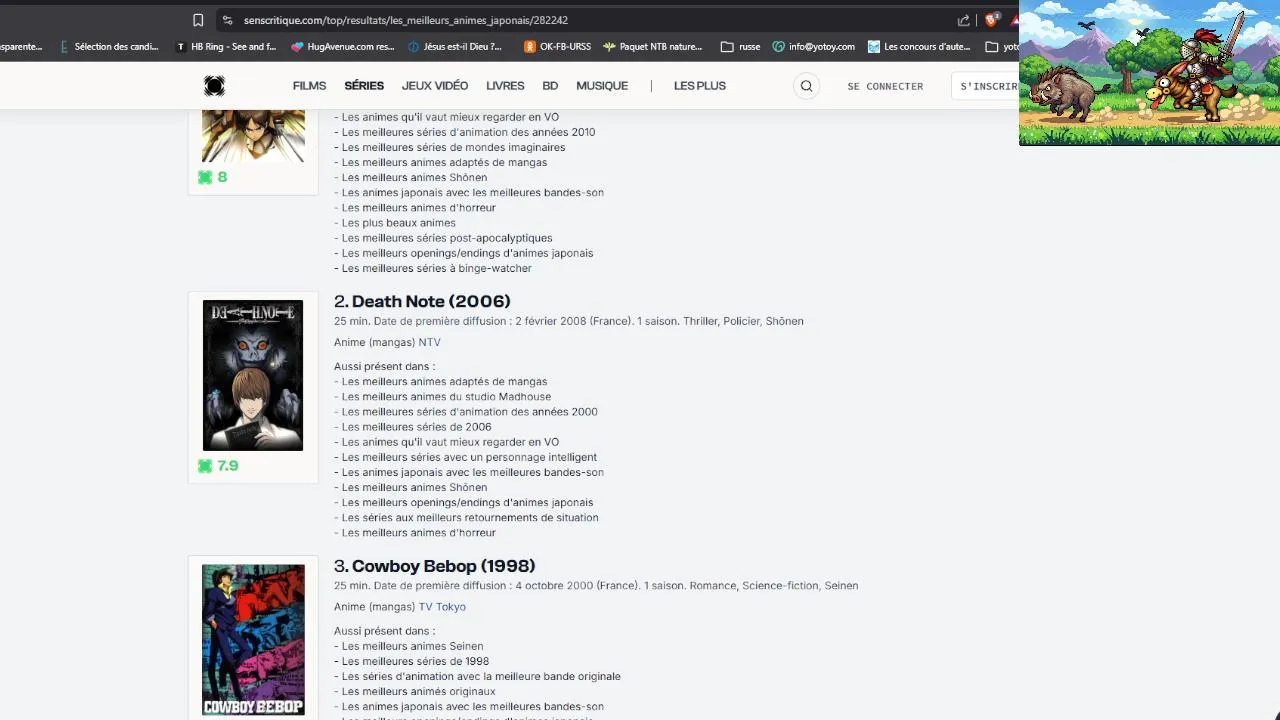Open 'Les meilleures séries d'animation des années 2010'
Image resolution: width=1280 pixels, height=720 pixels.
pyautogui.click(x=468, y=132)
